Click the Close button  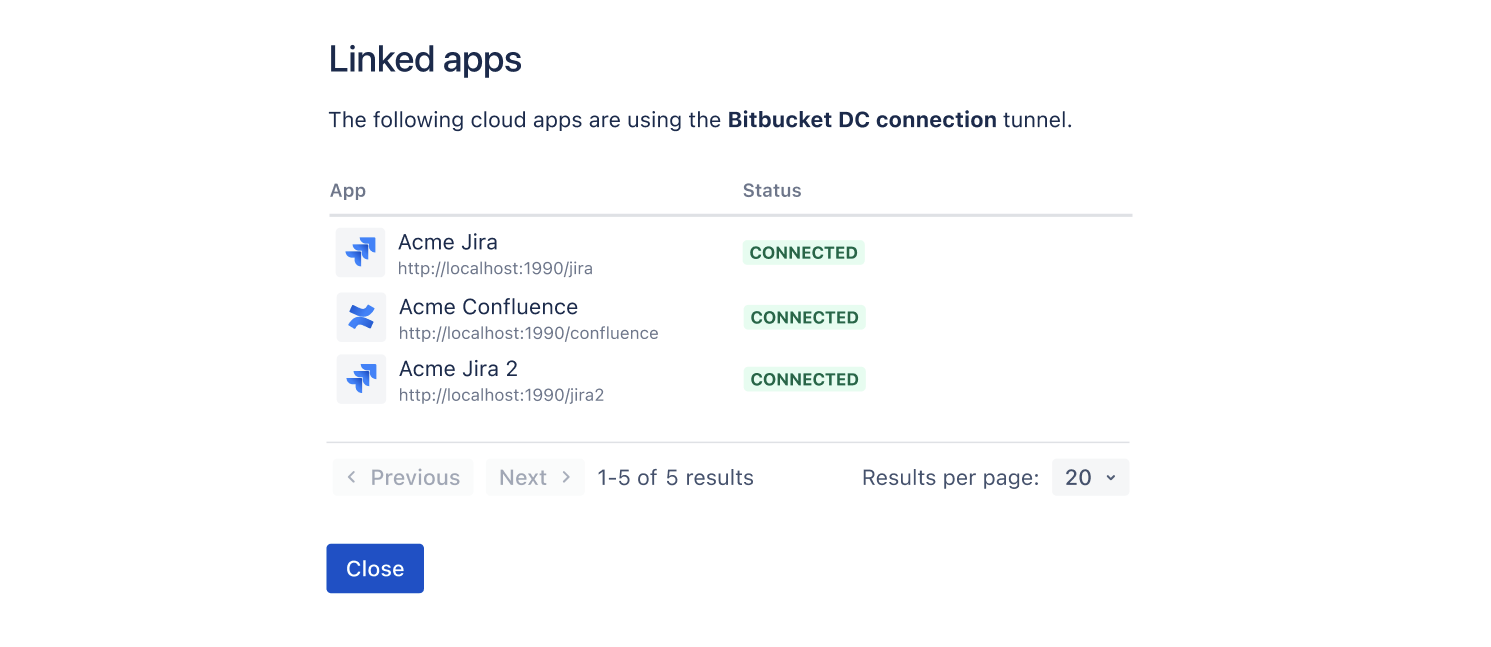(375, 568)
